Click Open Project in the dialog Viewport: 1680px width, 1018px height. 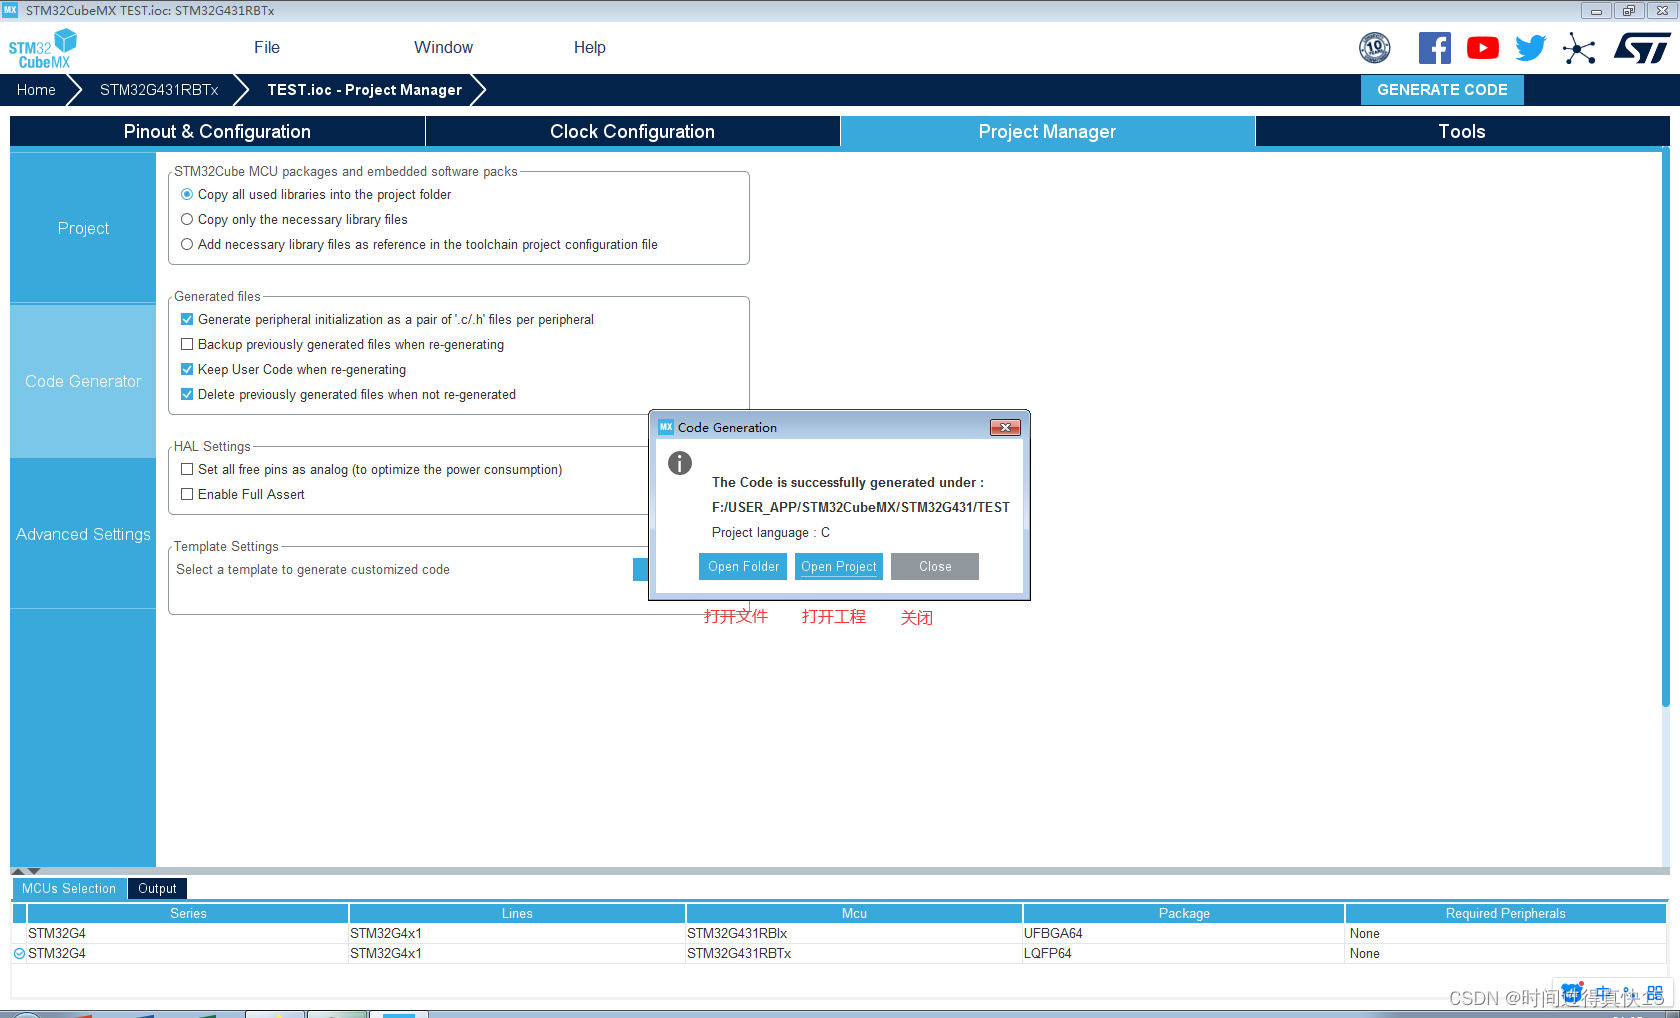(839, 567)
